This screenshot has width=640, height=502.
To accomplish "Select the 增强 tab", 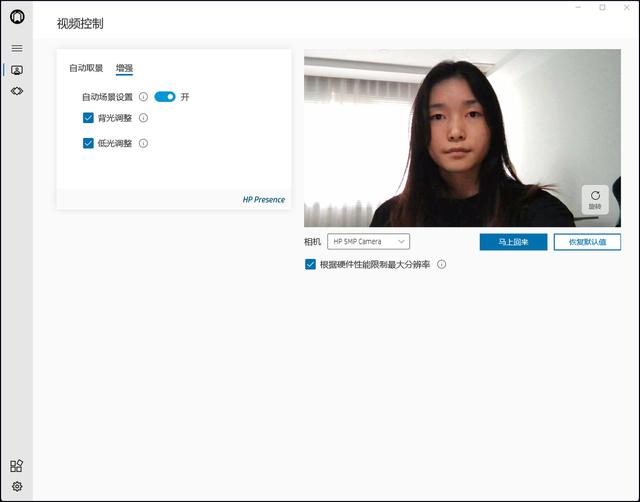I will tap(124, 68).
